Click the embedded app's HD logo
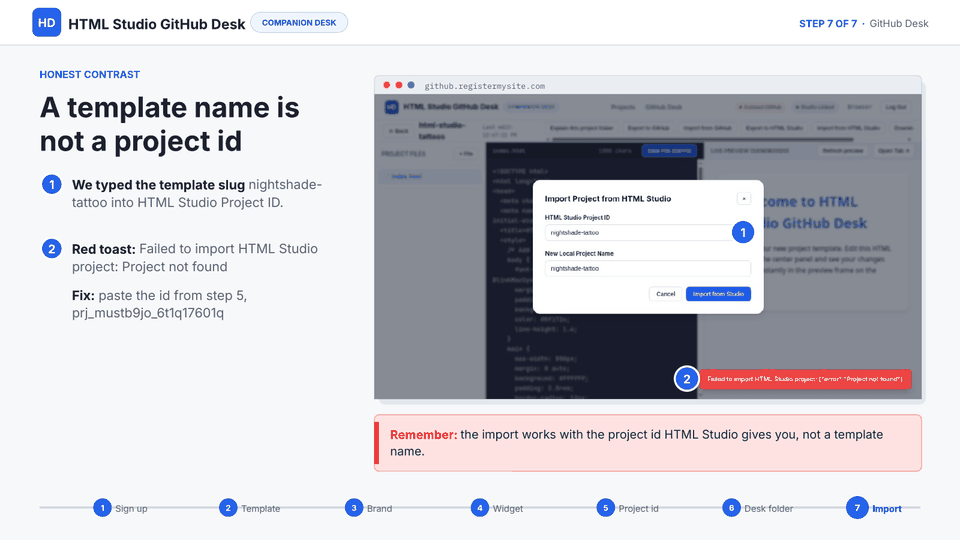The width and height of the screenshot is (960, 540). tap(392, 107)
